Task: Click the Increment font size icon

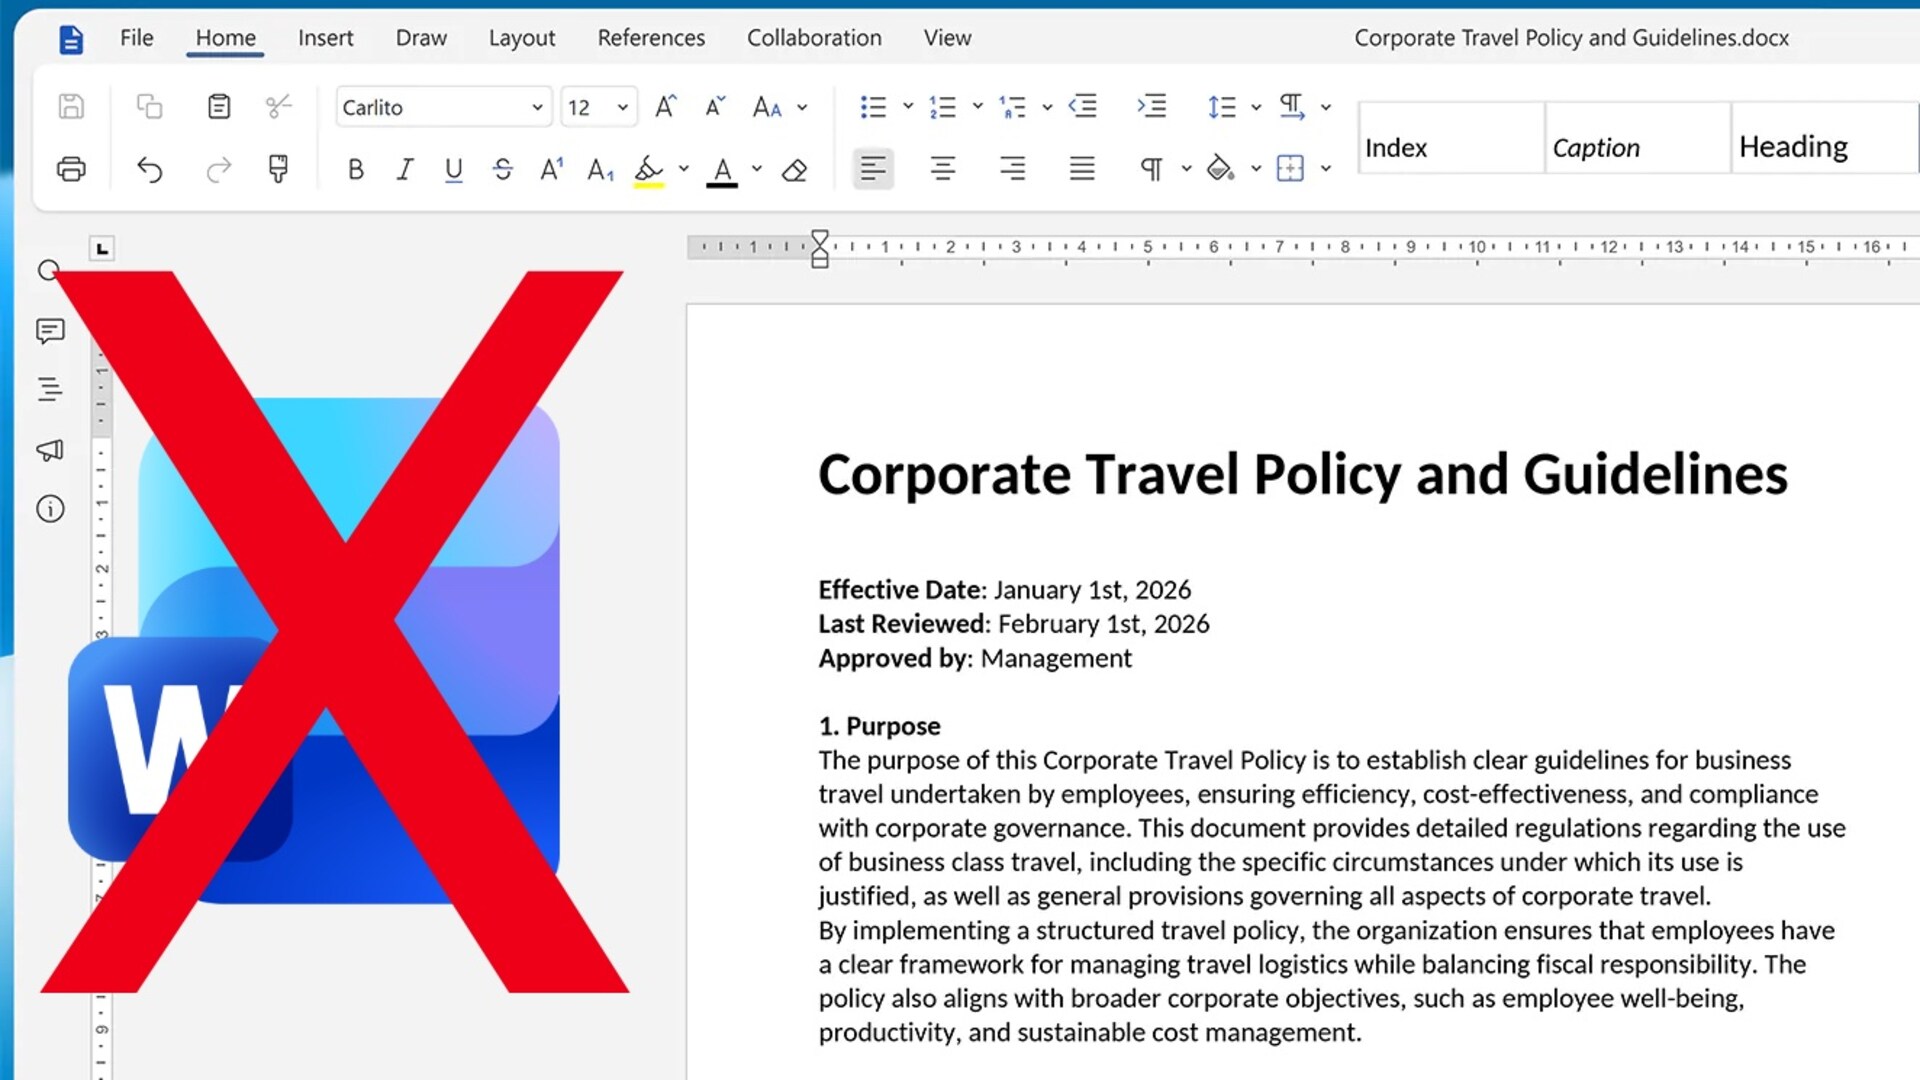Action: click(x=666, y=107)
